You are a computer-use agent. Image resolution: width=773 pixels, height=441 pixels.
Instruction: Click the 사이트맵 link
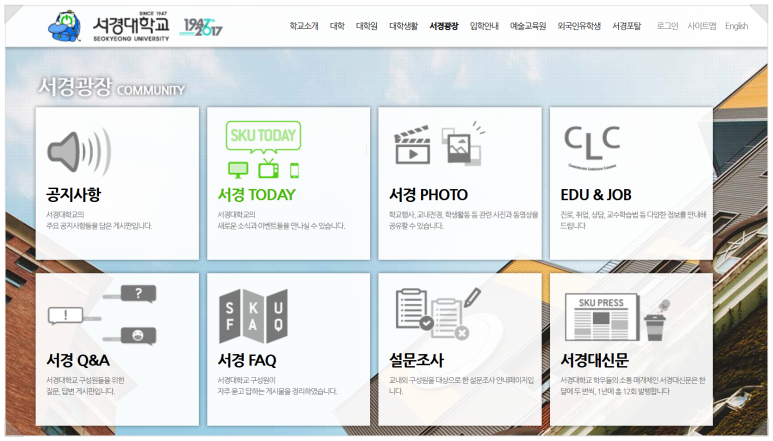[x=702, y=26]
